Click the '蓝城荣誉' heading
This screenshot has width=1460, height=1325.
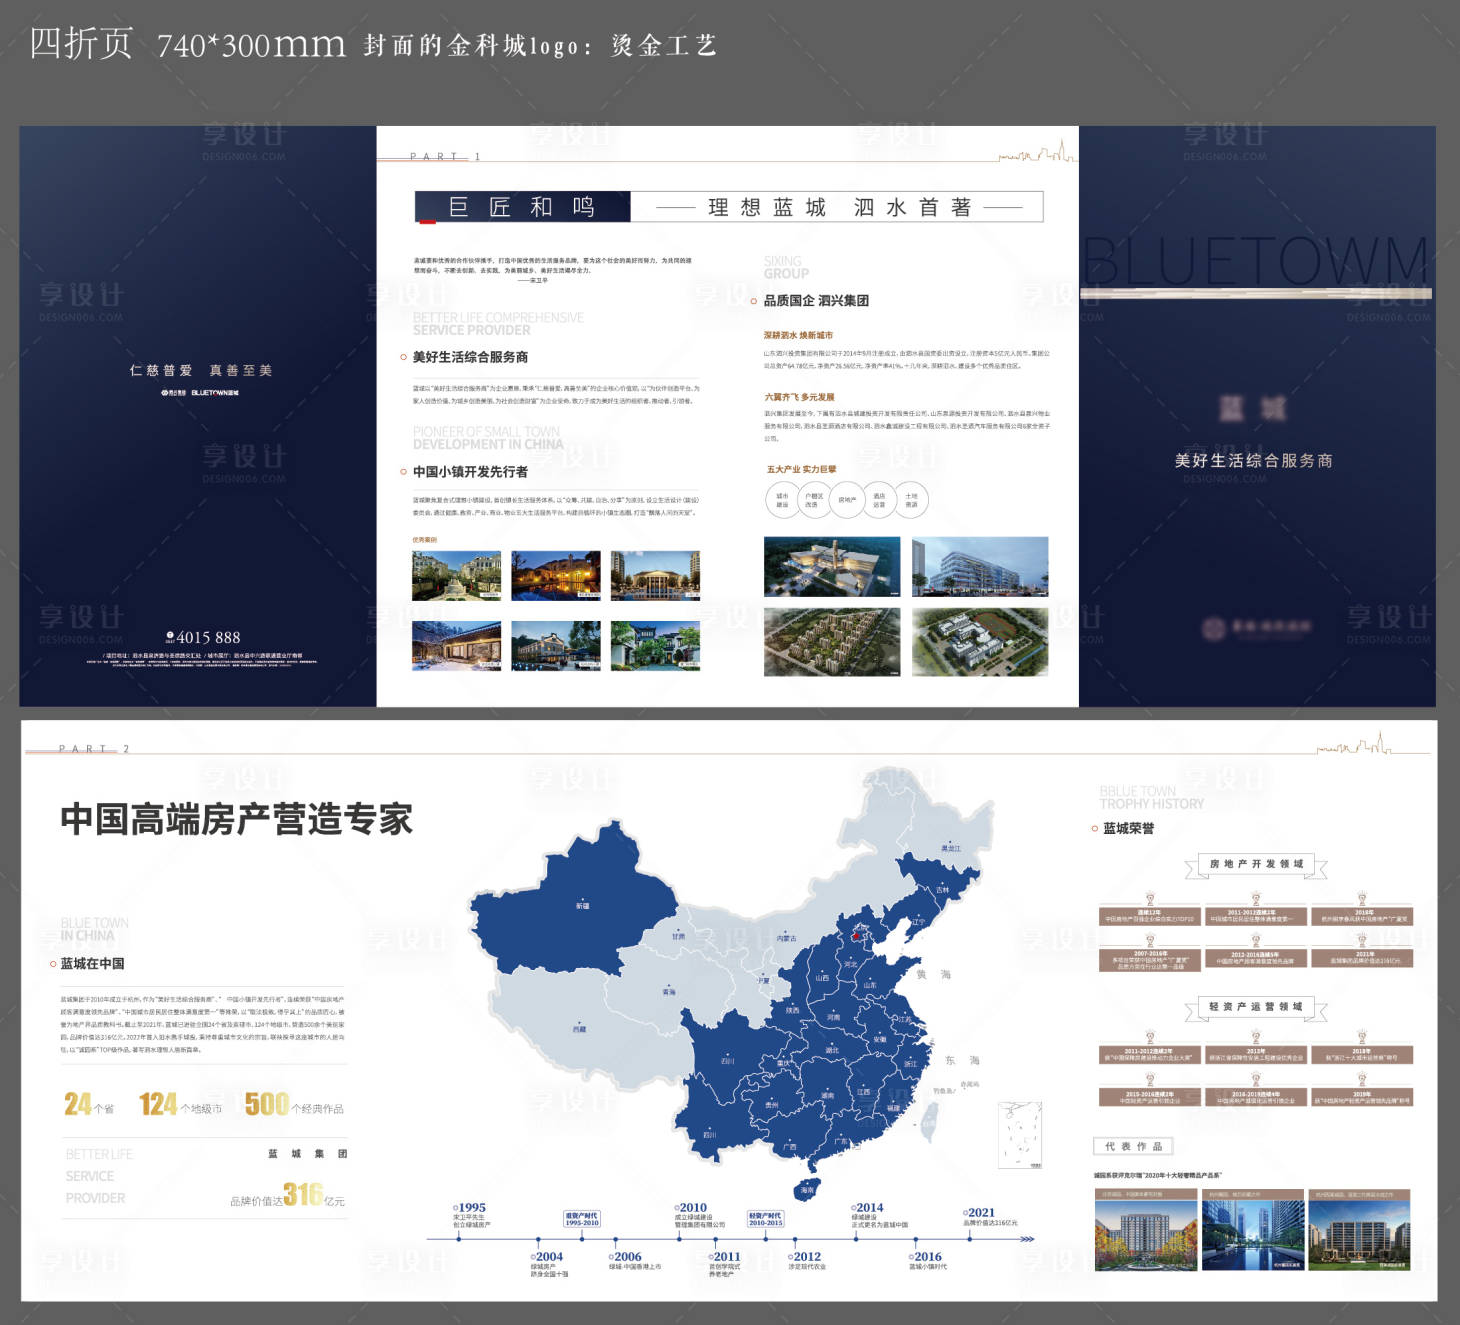pyautogui.click(x=1128, y=829)
